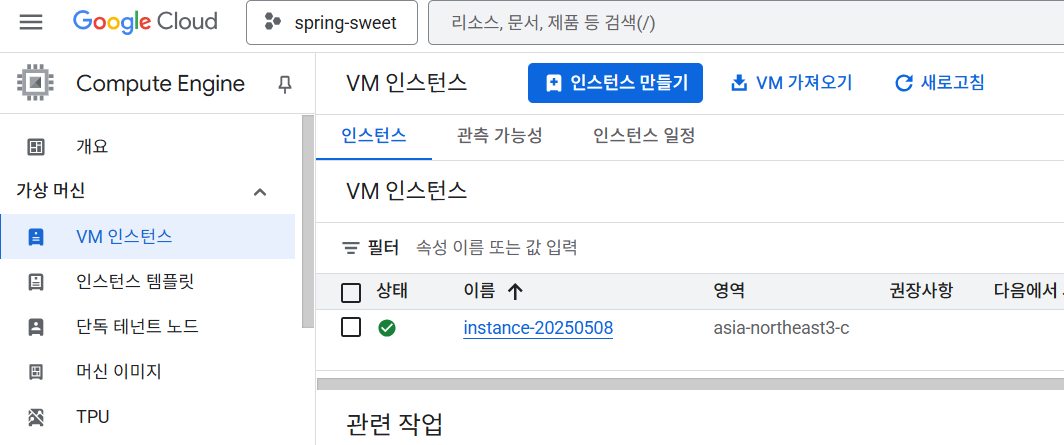The width and height of the screenshot is (1064, 445).
Task: Click the sidebar vertical scrollbar
Action: point(308,221)
